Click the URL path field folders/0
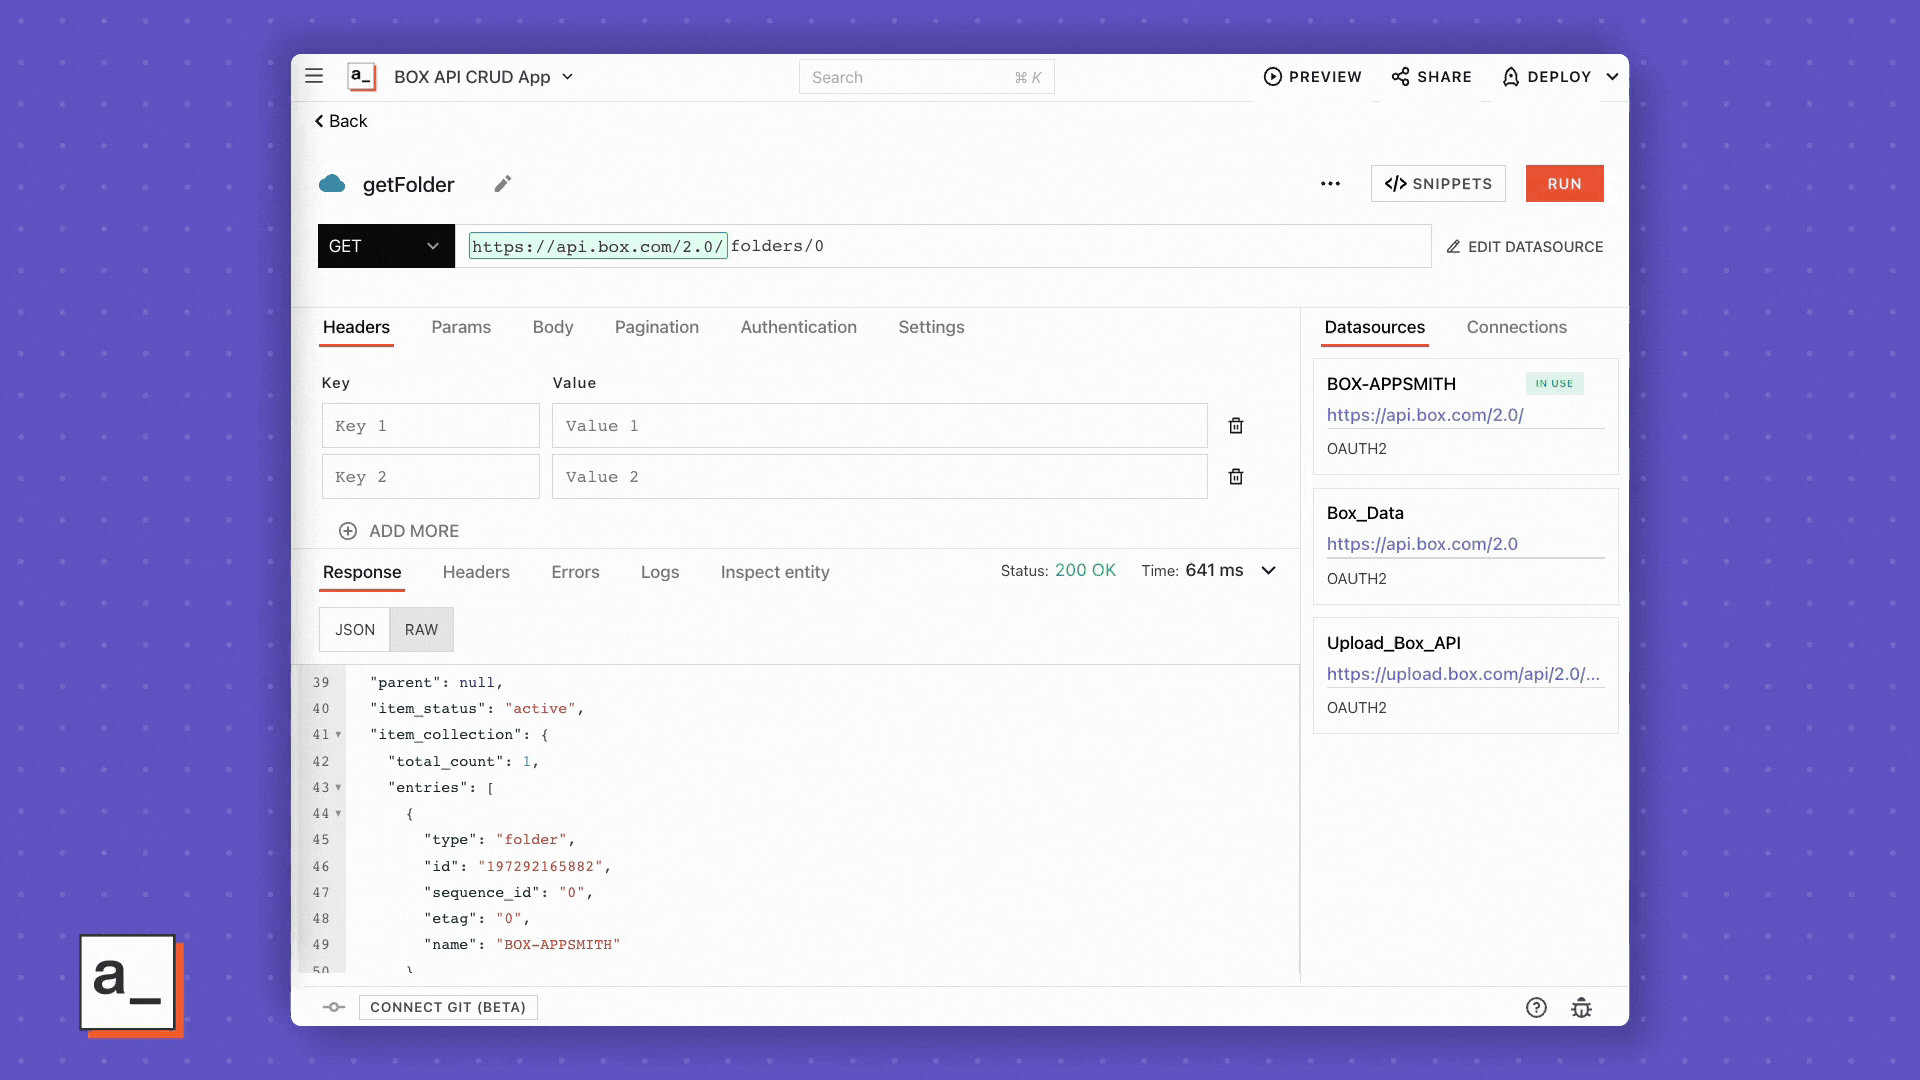Screen dimensions: 1920x1080 pyautogui.click(x=777, y=246)
